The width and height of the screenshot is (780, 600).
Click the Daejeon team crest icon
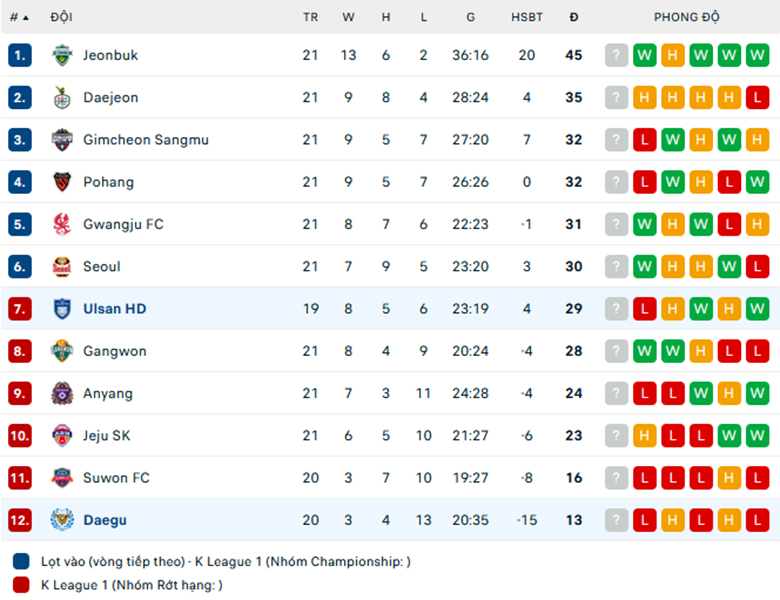click(x=62, y=98)
